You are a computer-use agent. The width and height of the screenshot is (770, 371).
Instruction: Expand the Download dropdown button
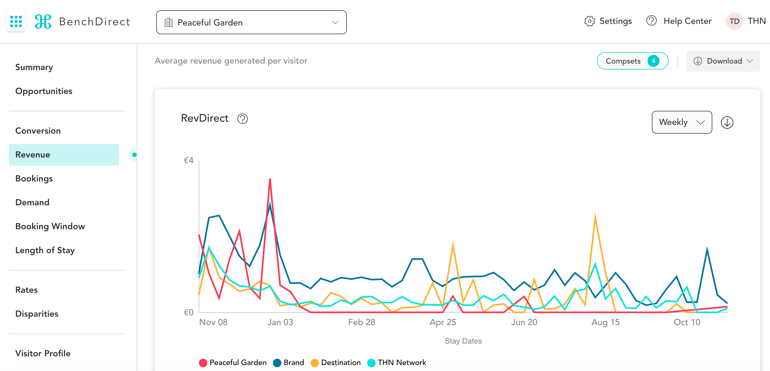pyautogui.click(x=723, y=61)
